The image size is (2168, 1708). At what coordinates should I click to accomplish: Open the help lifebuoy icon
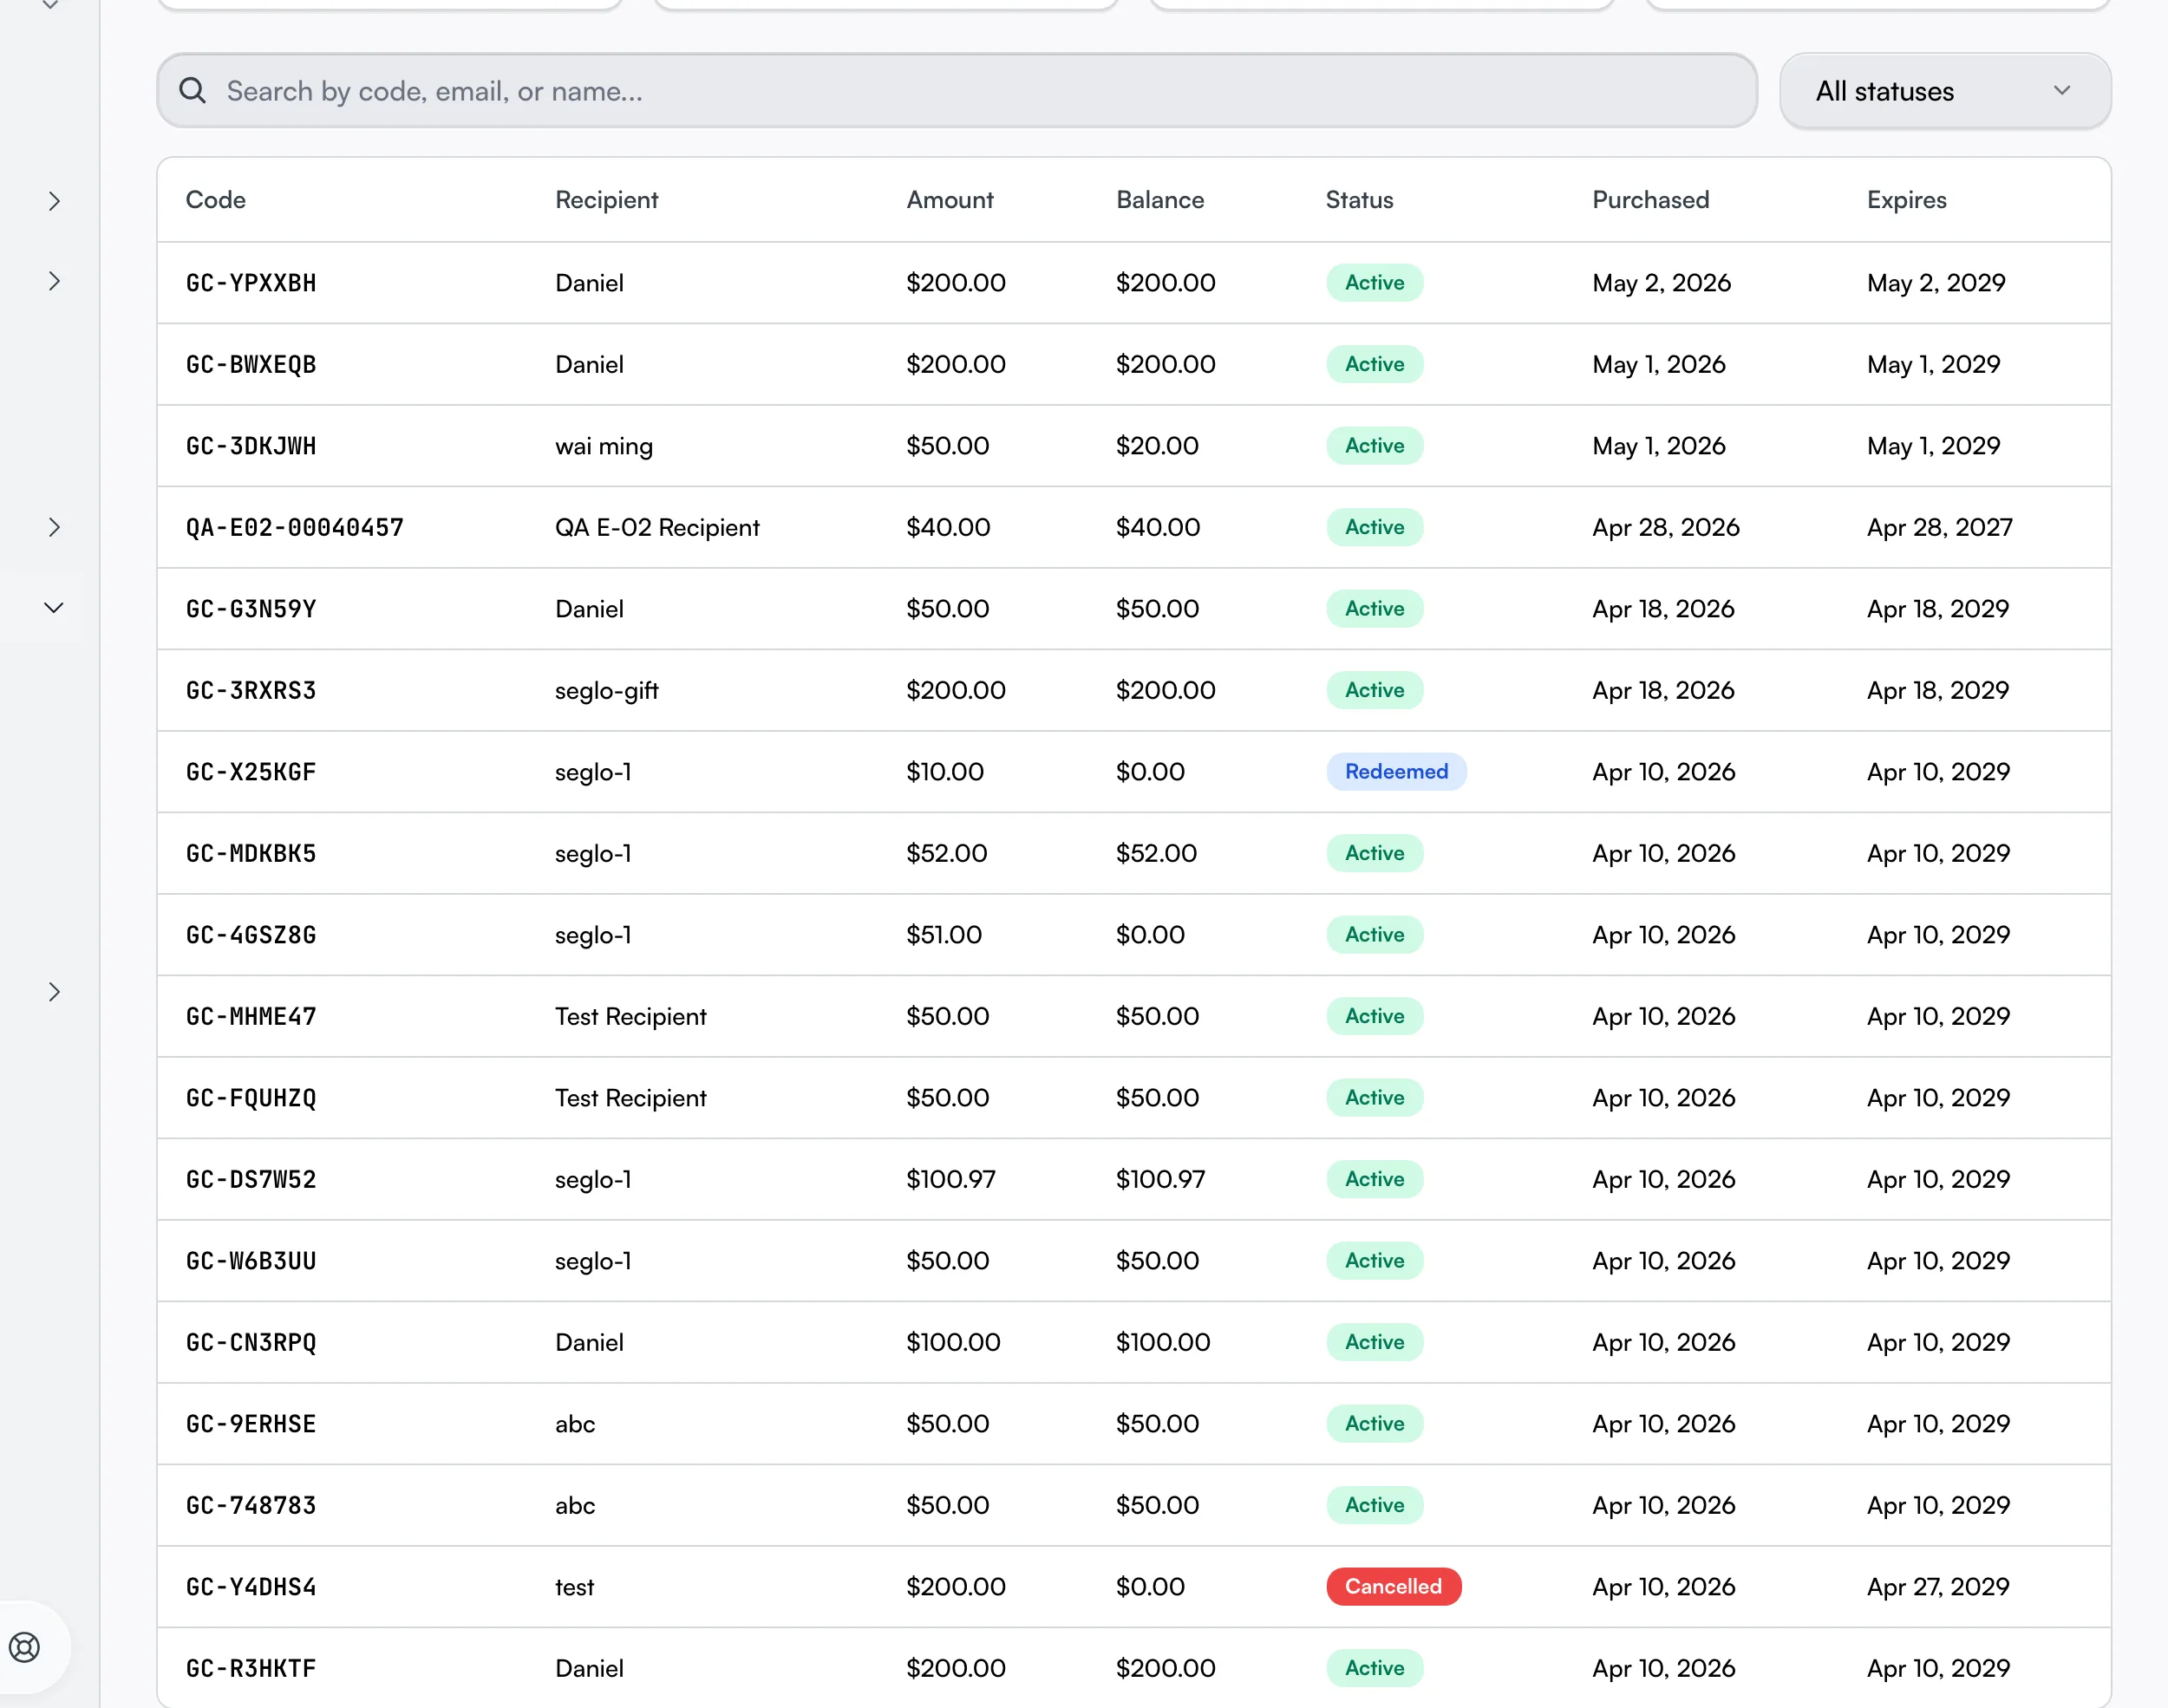point(25,1647)
